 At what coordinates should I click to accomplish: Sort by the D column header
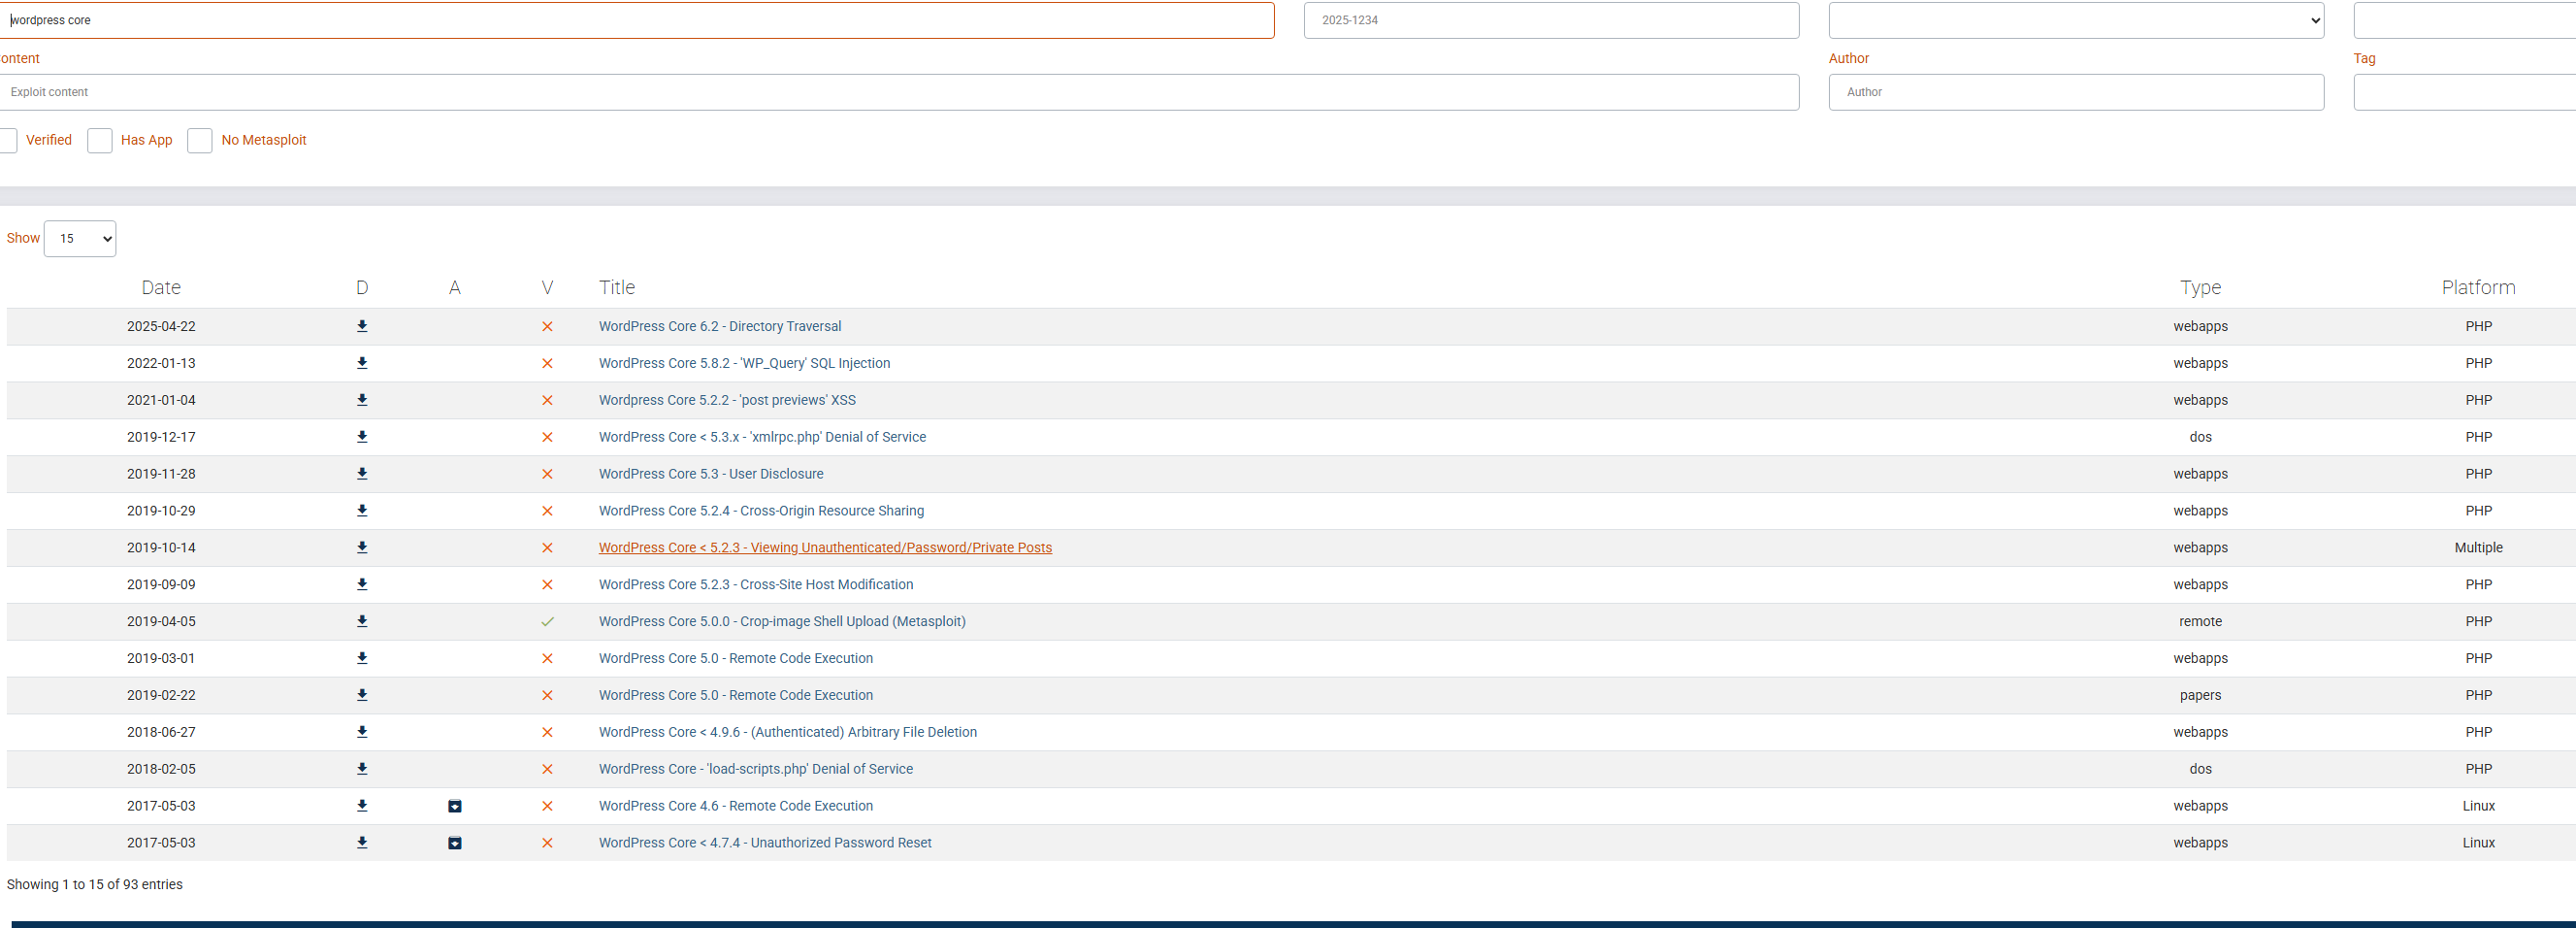click(x=362, y=288)
